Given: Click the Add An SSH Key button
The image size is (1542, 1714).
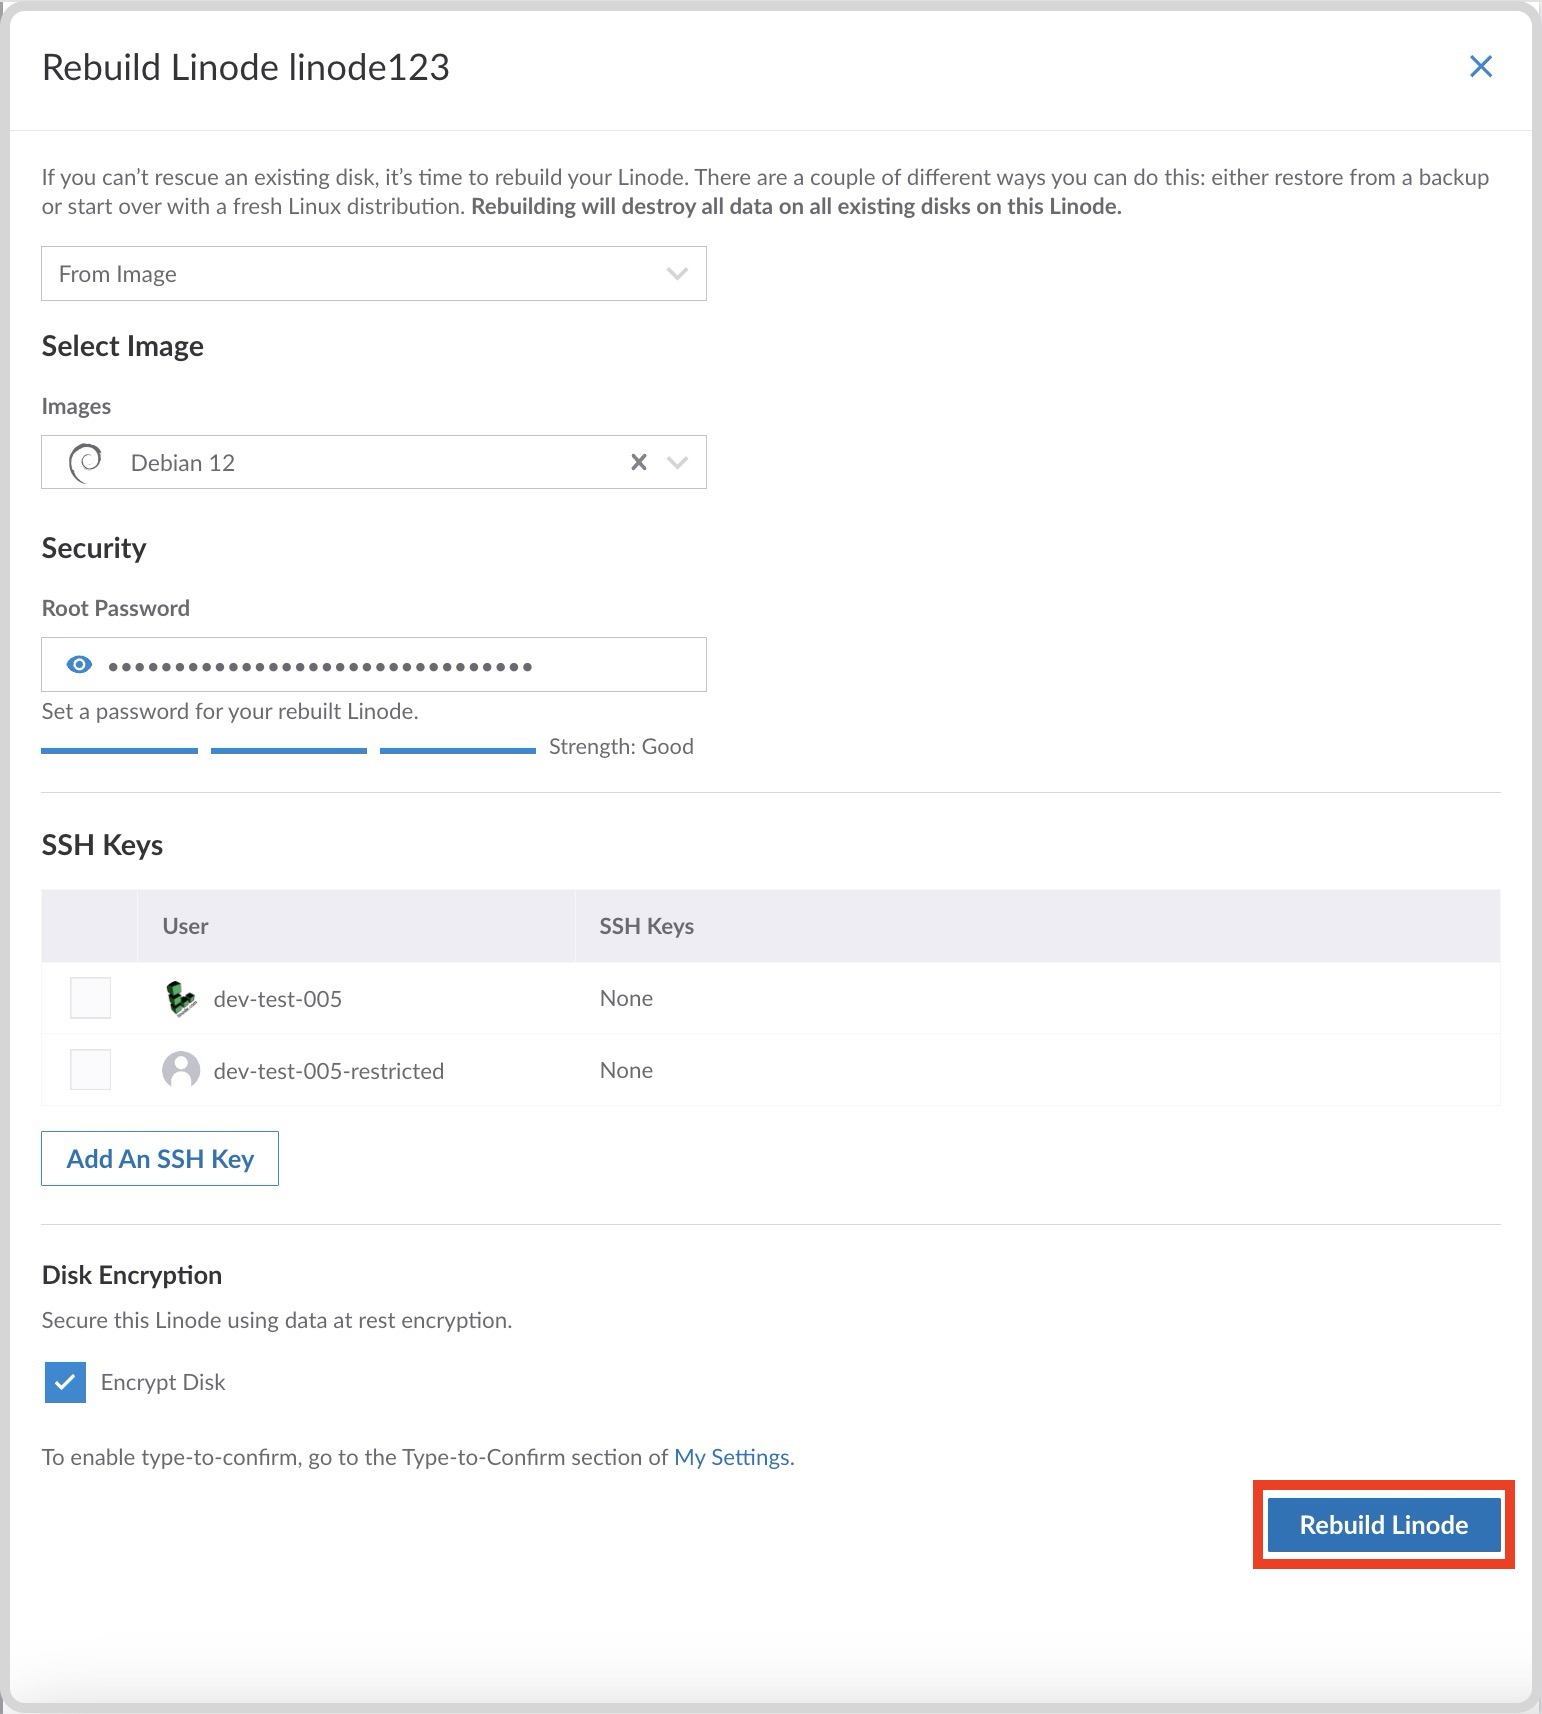Looking at the screenshot, I should (160, 1158).
